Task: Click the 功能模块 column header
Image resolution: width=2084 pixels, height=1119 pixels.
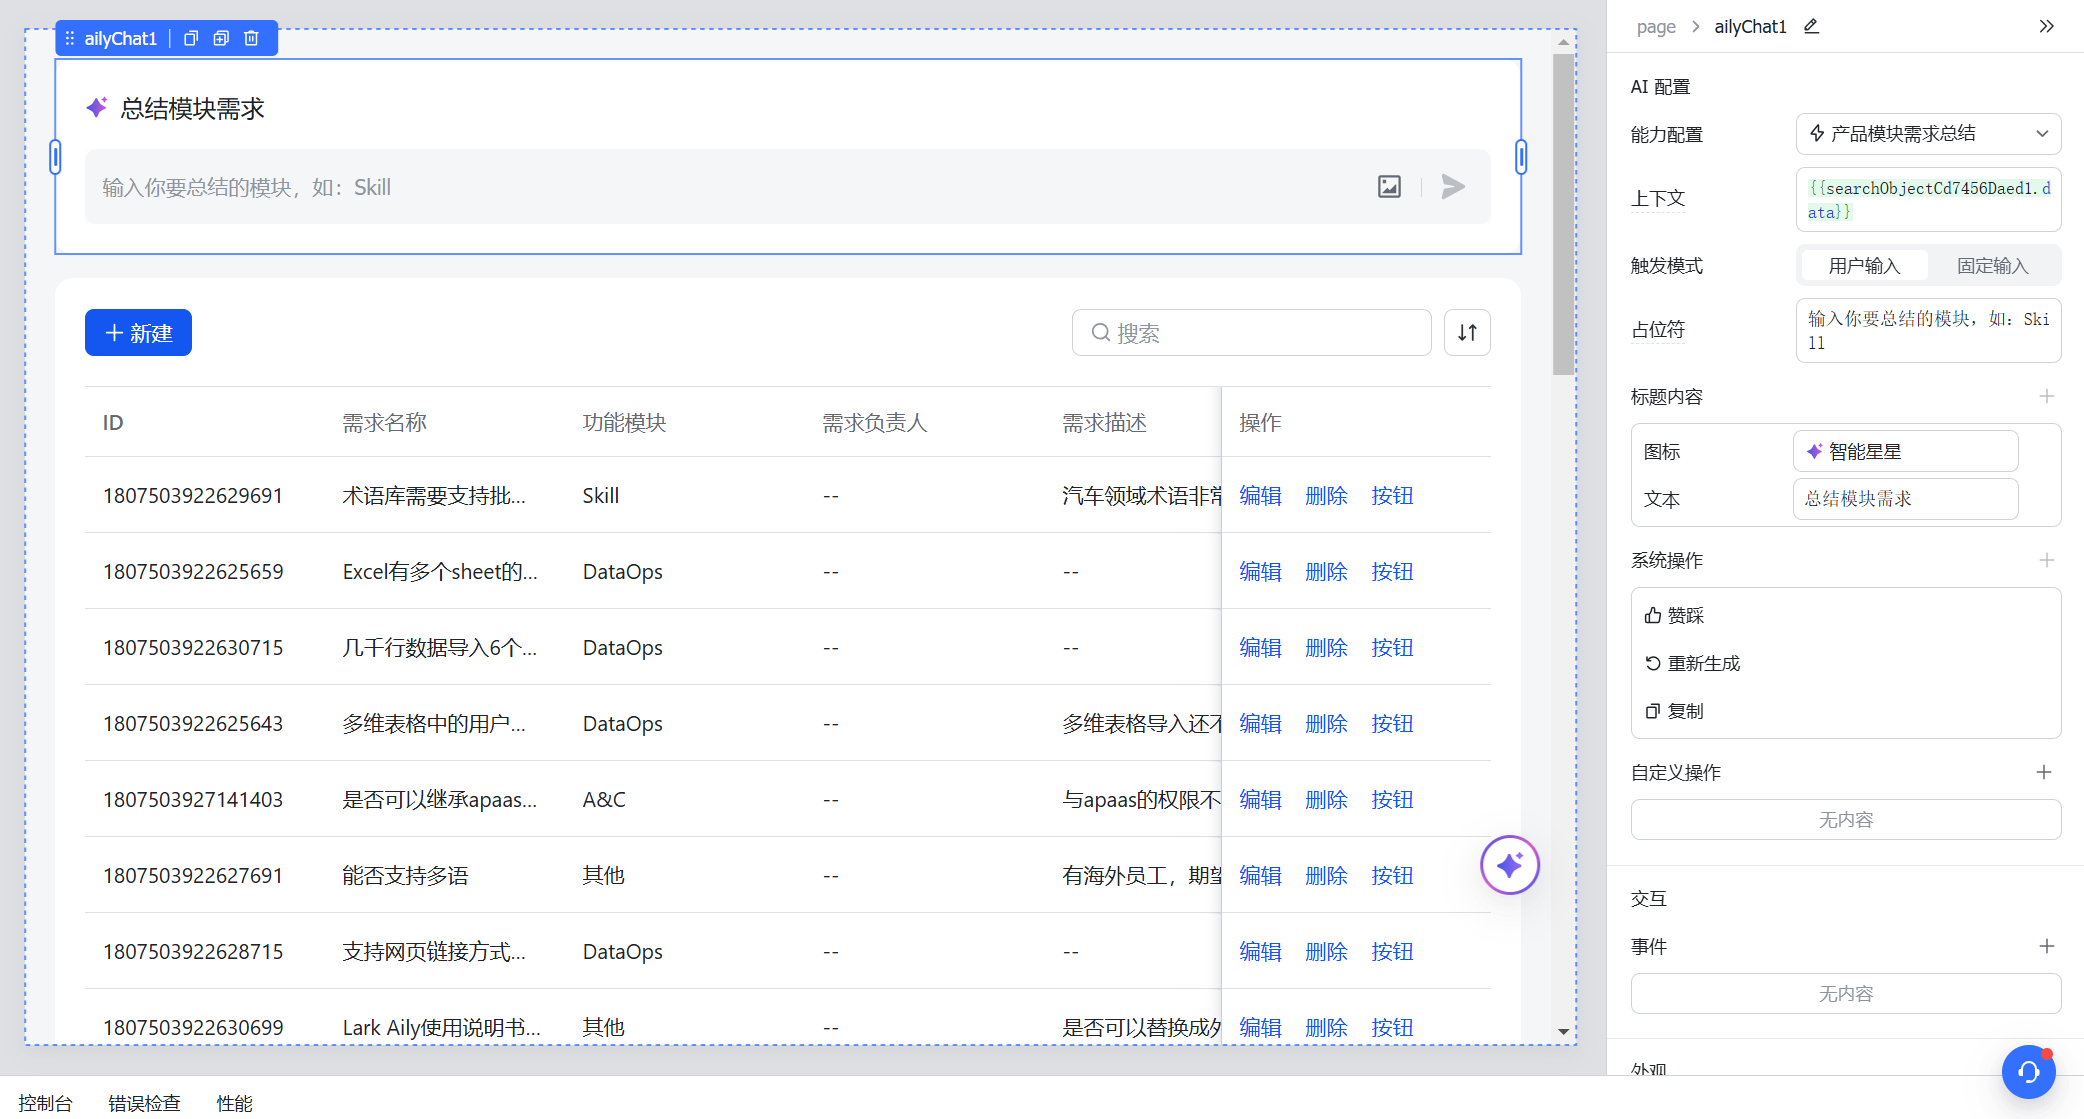Action: [624, 422]
